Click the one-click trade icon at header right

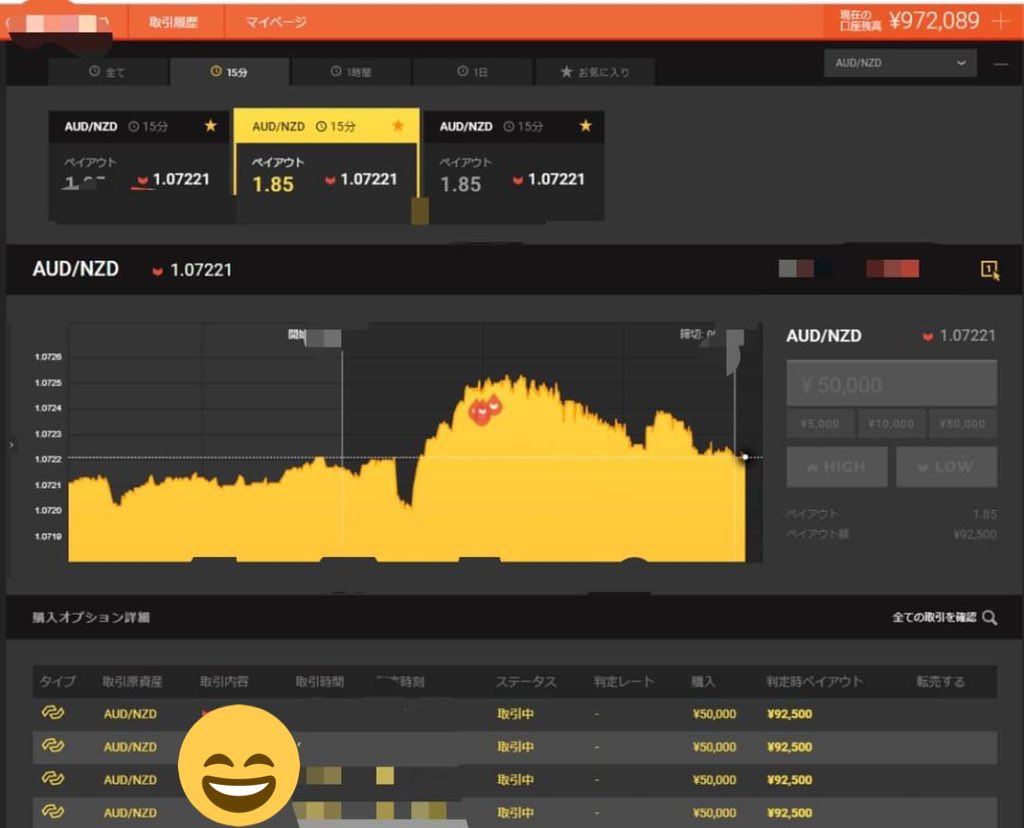[x=990, y=270]
